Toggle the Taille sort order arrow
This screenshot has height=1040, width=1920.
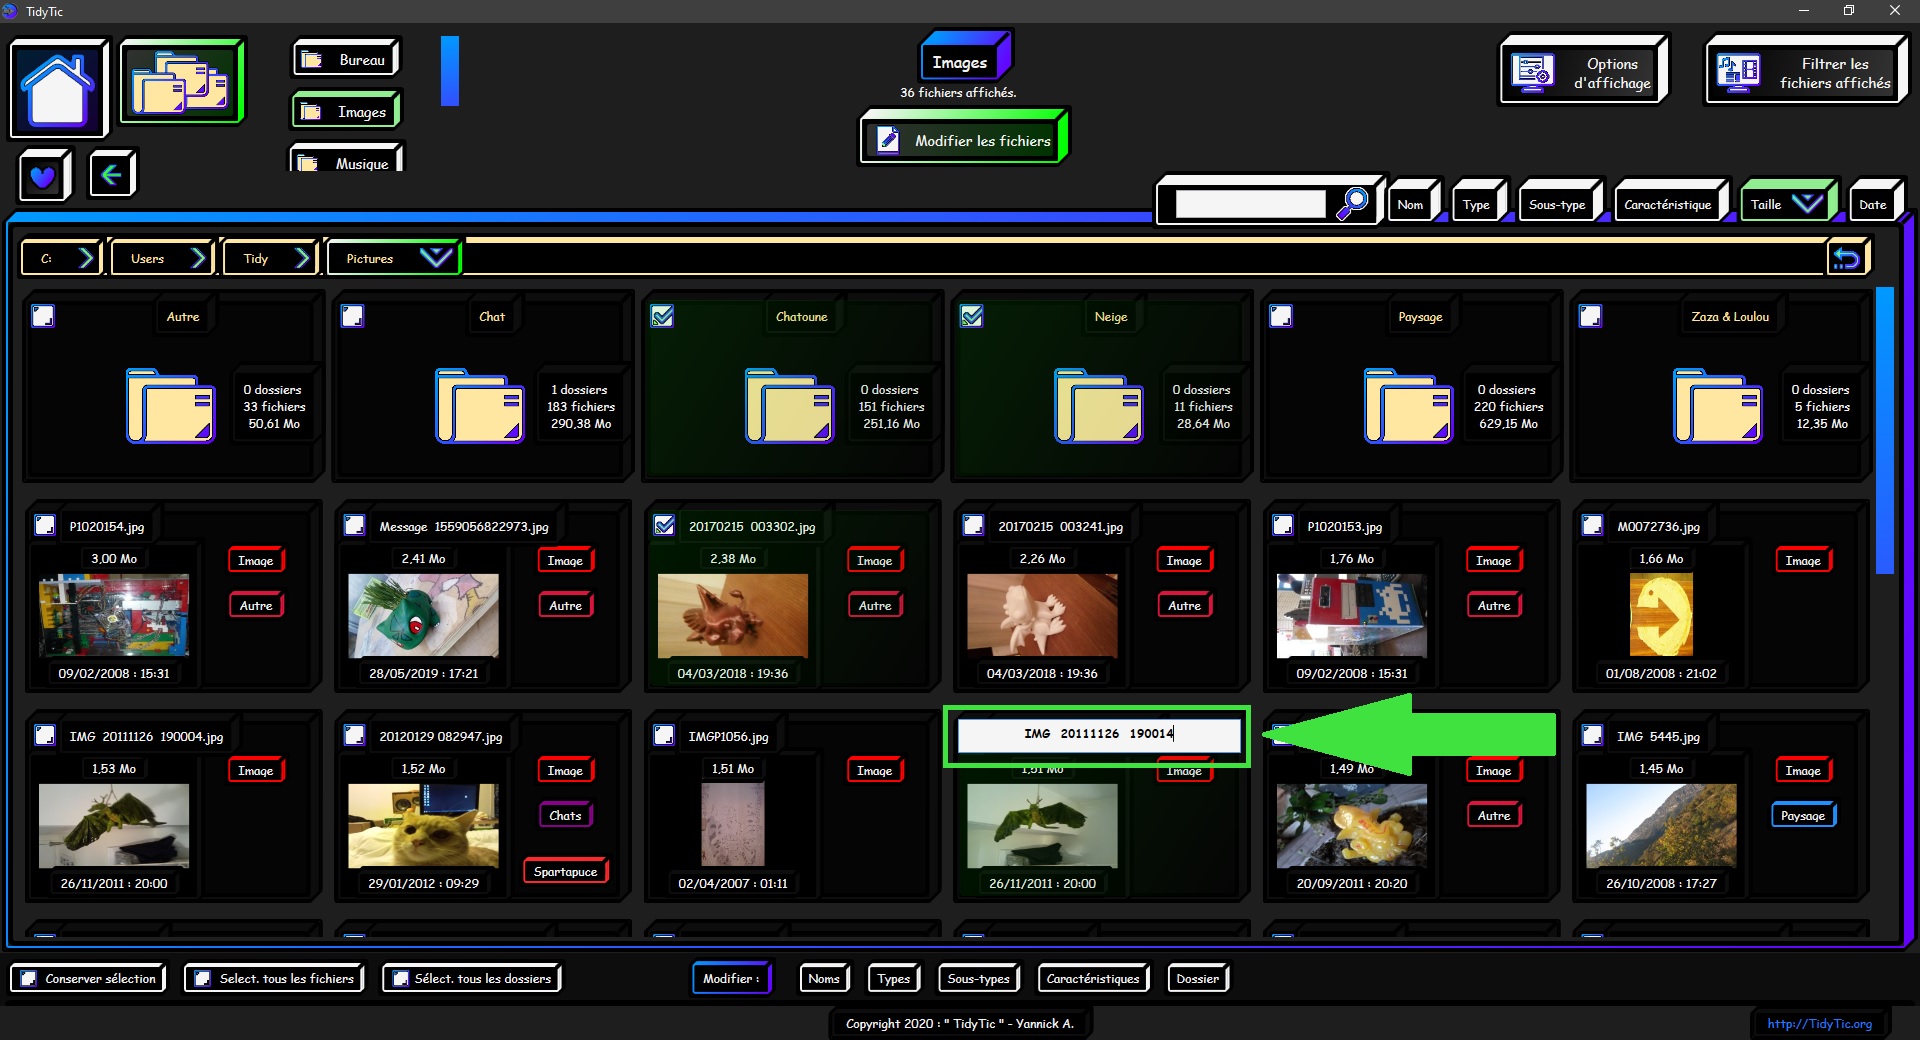(x=1807, y=204)
